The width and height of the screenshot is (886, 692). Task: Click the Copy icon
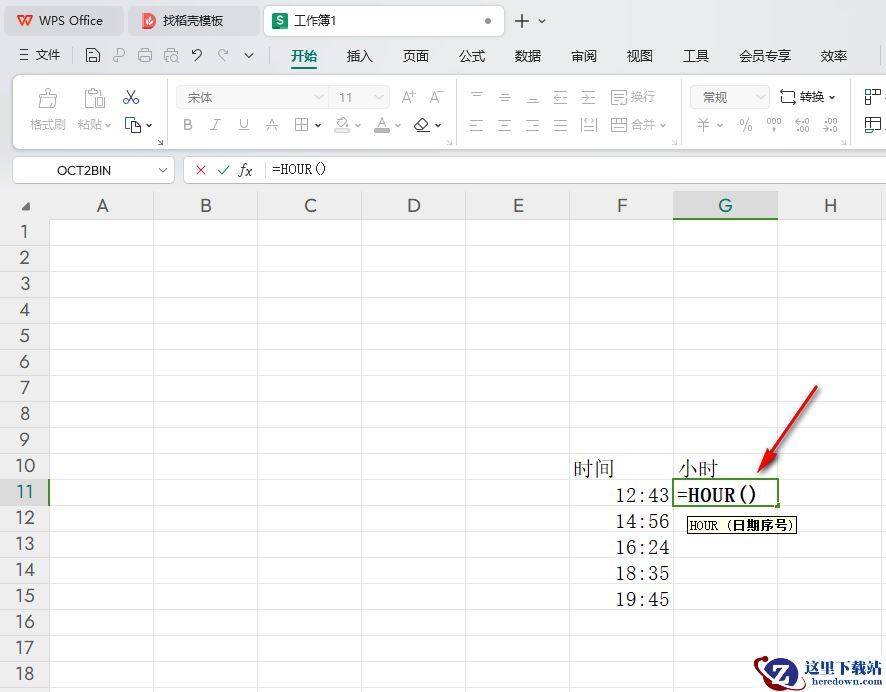click(x=133, y=125)
